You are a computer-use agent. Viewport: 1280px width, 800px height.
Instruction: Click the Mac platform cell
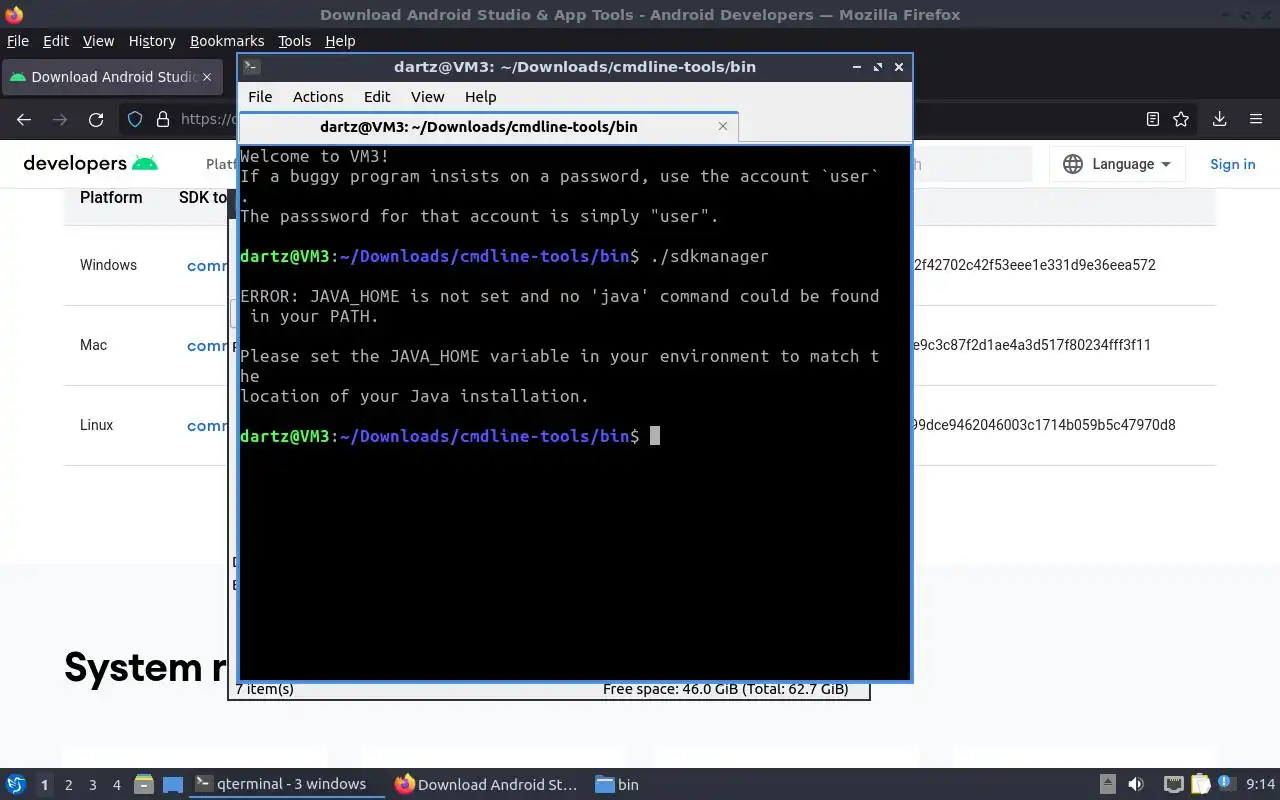click(93, 345)
